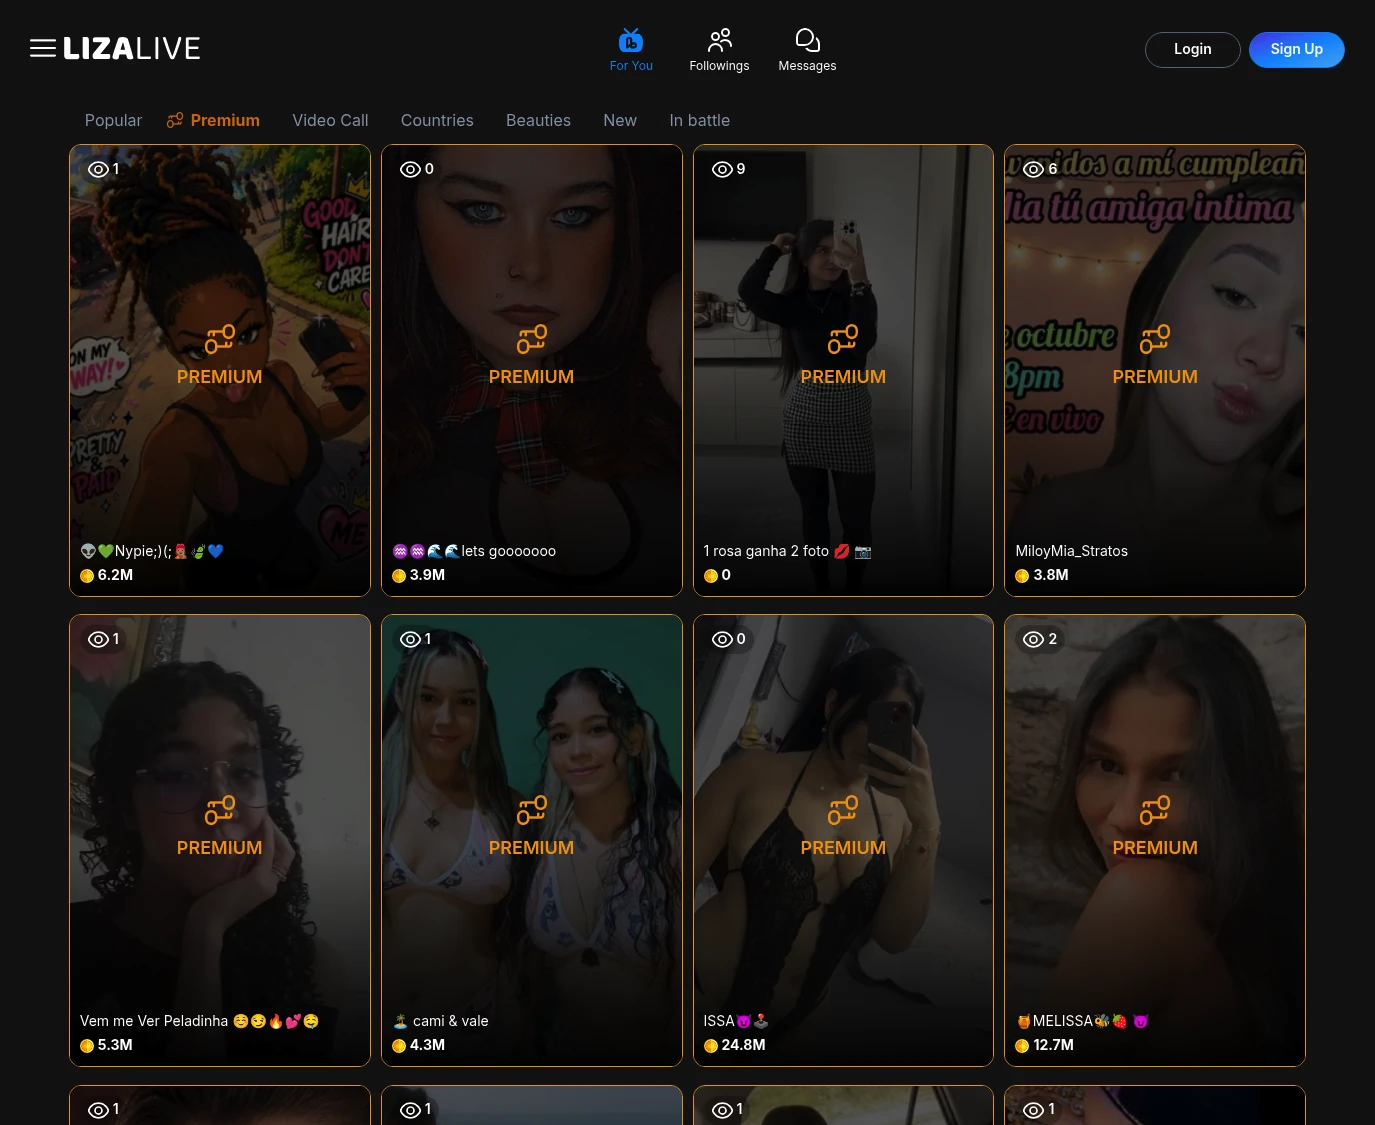Open the Nypie stream thumbnail
Viewport: 1375px width, 1125px height.
220,371
